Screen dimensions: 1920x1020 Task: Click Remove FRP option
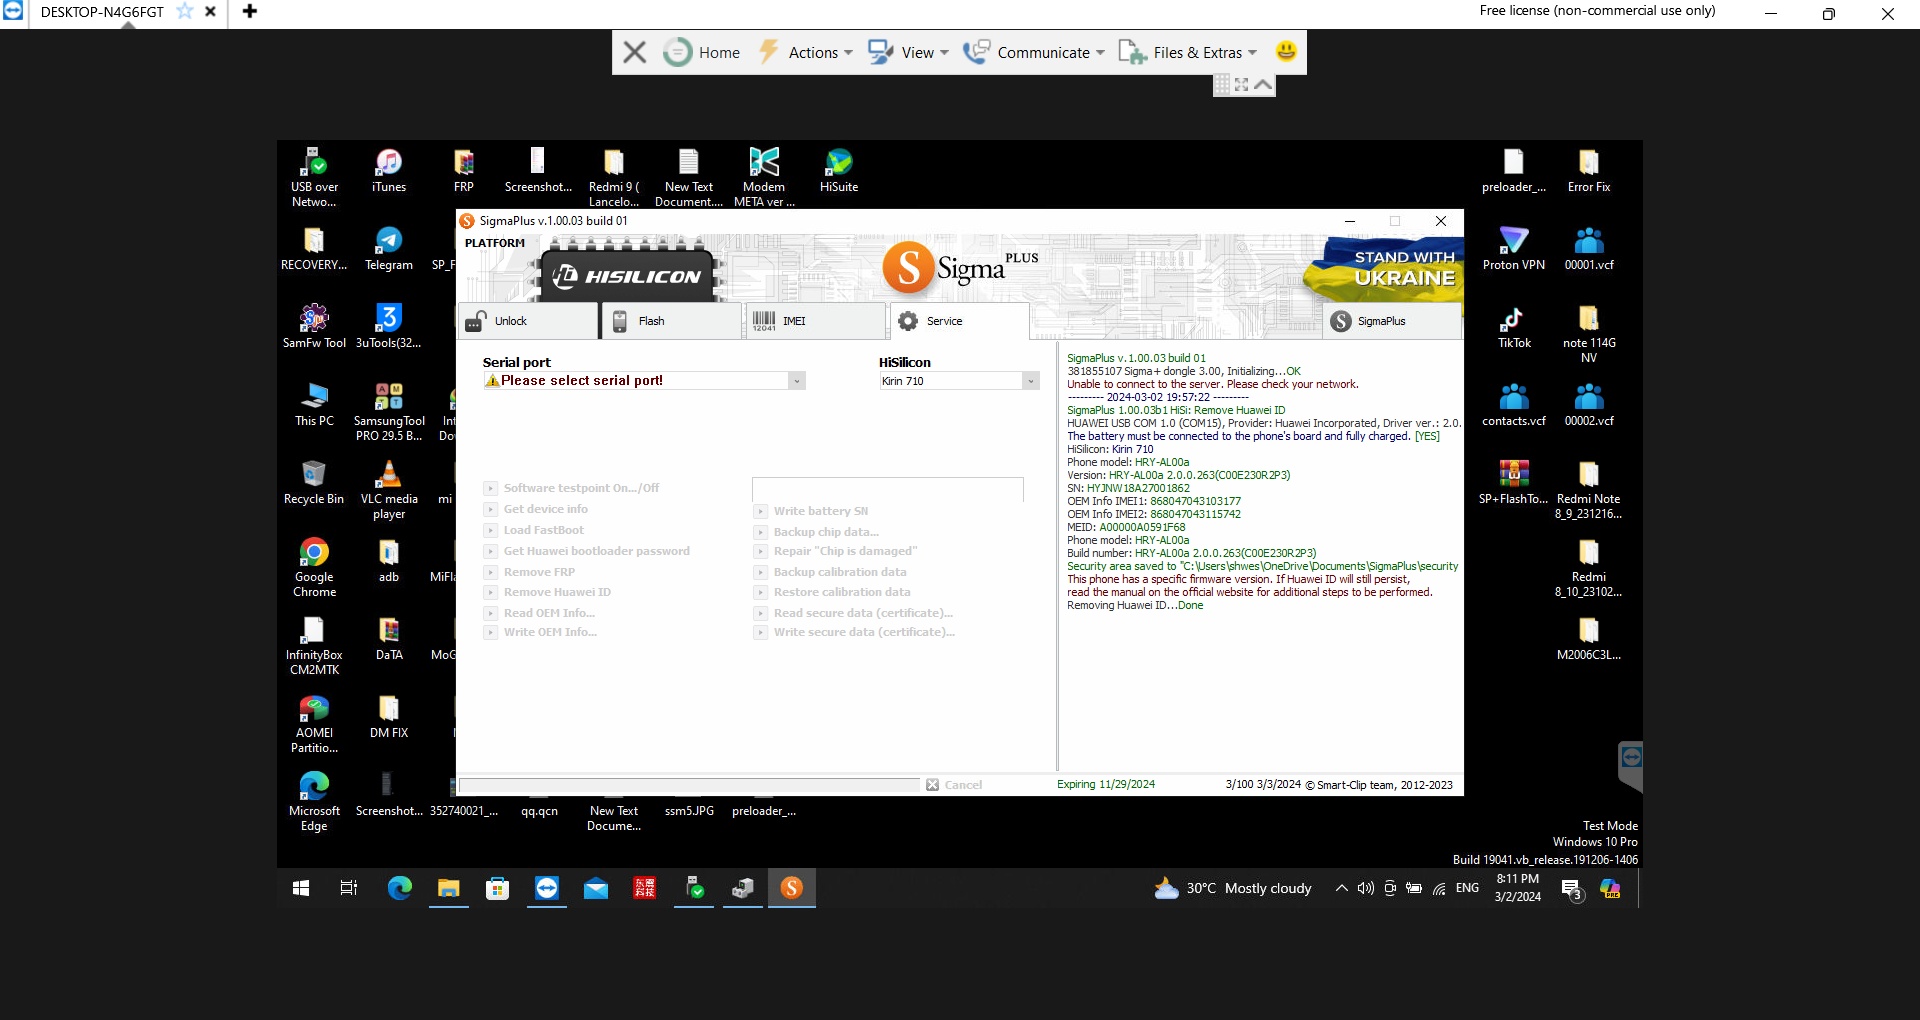pyautogui.click(x=530, y=572)
